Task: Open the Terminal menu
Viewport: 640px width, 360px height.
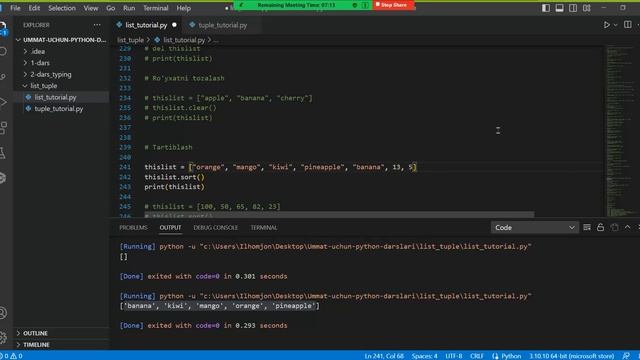Action: (156, 8)
